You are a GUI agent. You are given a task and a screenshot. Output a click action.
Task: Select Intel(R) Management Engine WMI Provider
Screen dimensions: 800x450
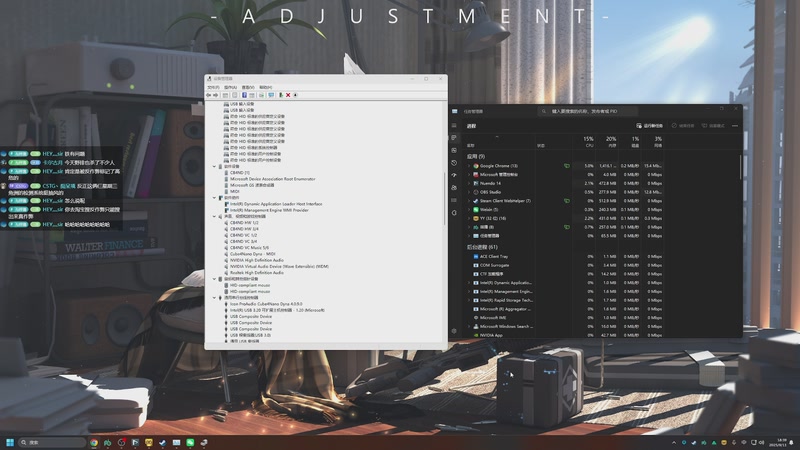pyautogui.click(x=269, y=210)
